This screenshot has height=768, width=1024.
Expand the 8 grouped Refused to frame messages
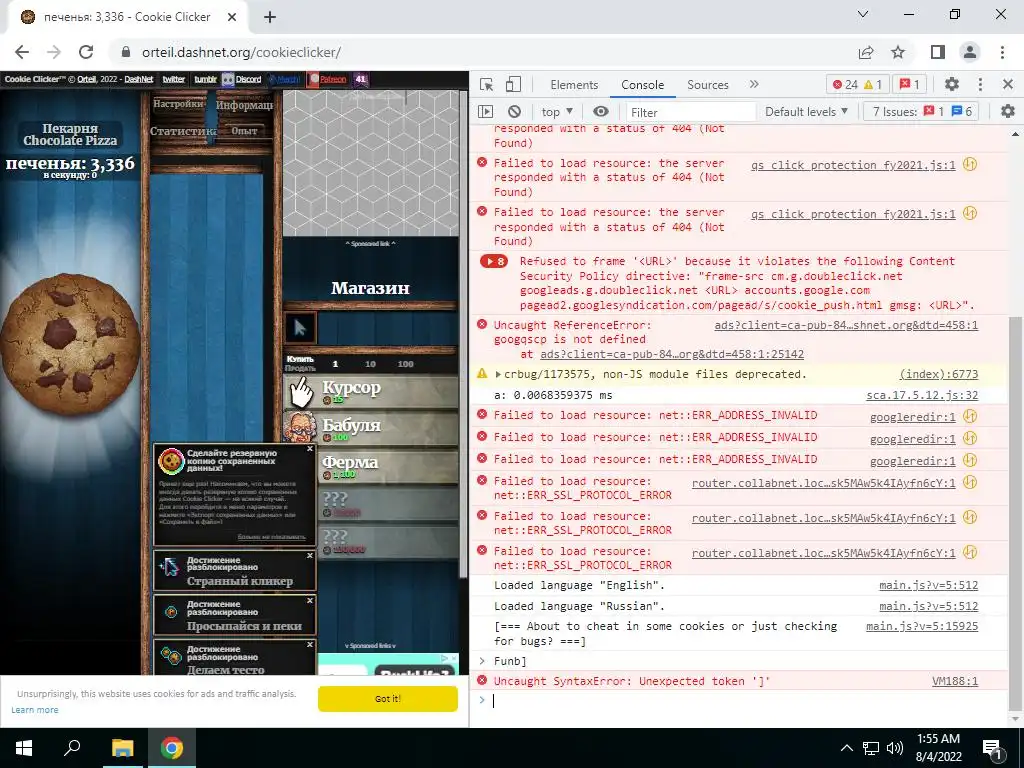pos(494,262)
